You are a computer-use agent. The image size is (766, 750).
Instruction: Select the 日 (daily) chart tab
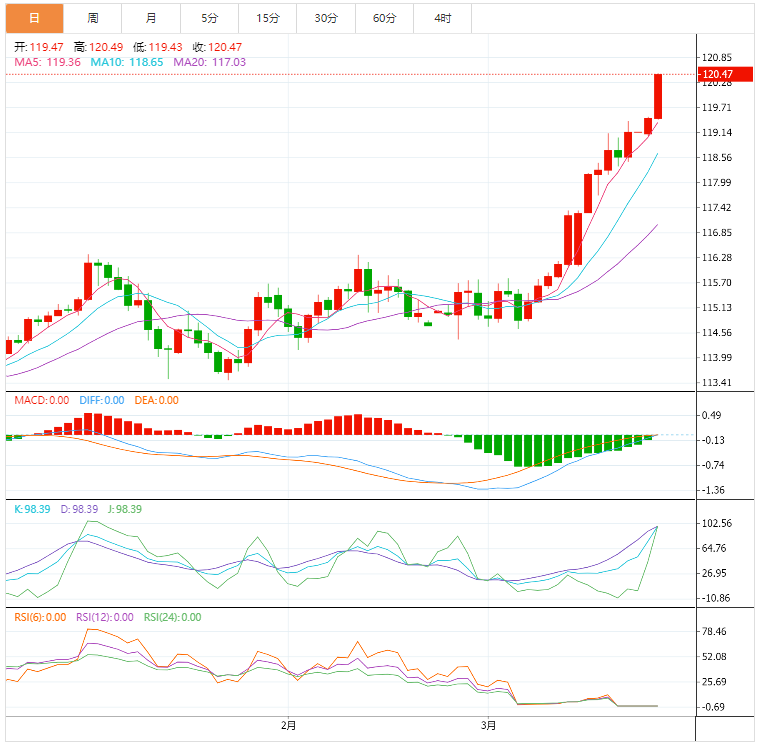point(35,18)
